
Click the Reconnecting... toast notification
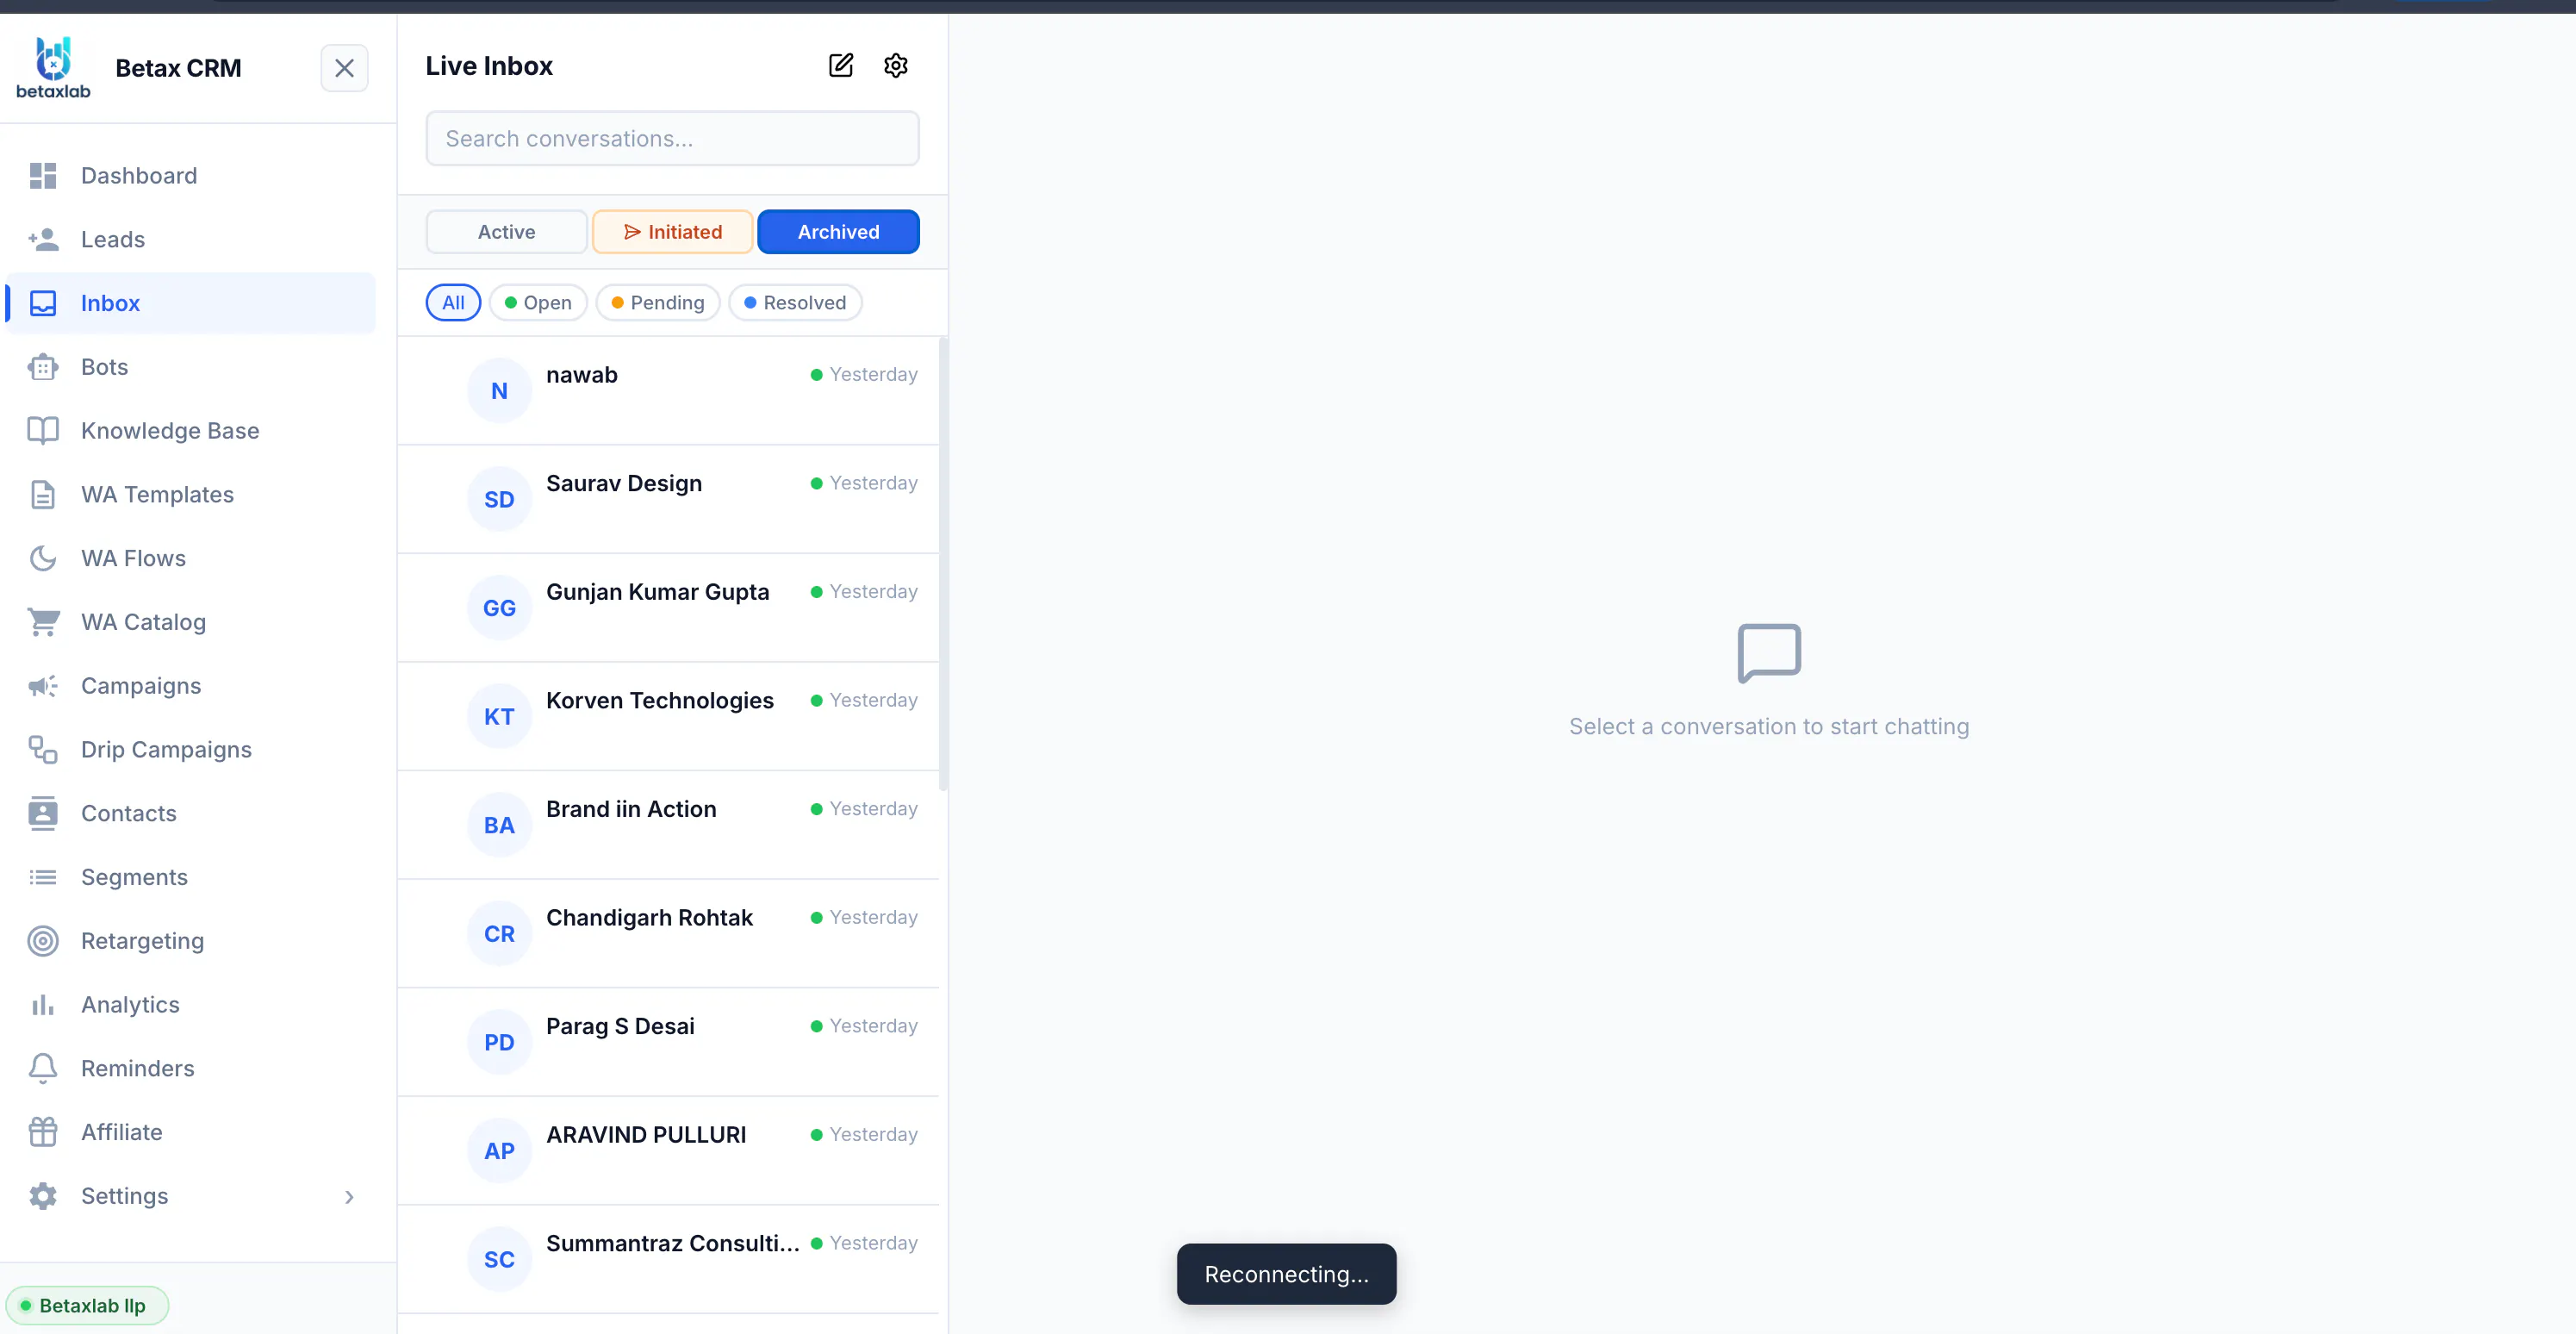pyautogui.click(x=1286, y=1275)
